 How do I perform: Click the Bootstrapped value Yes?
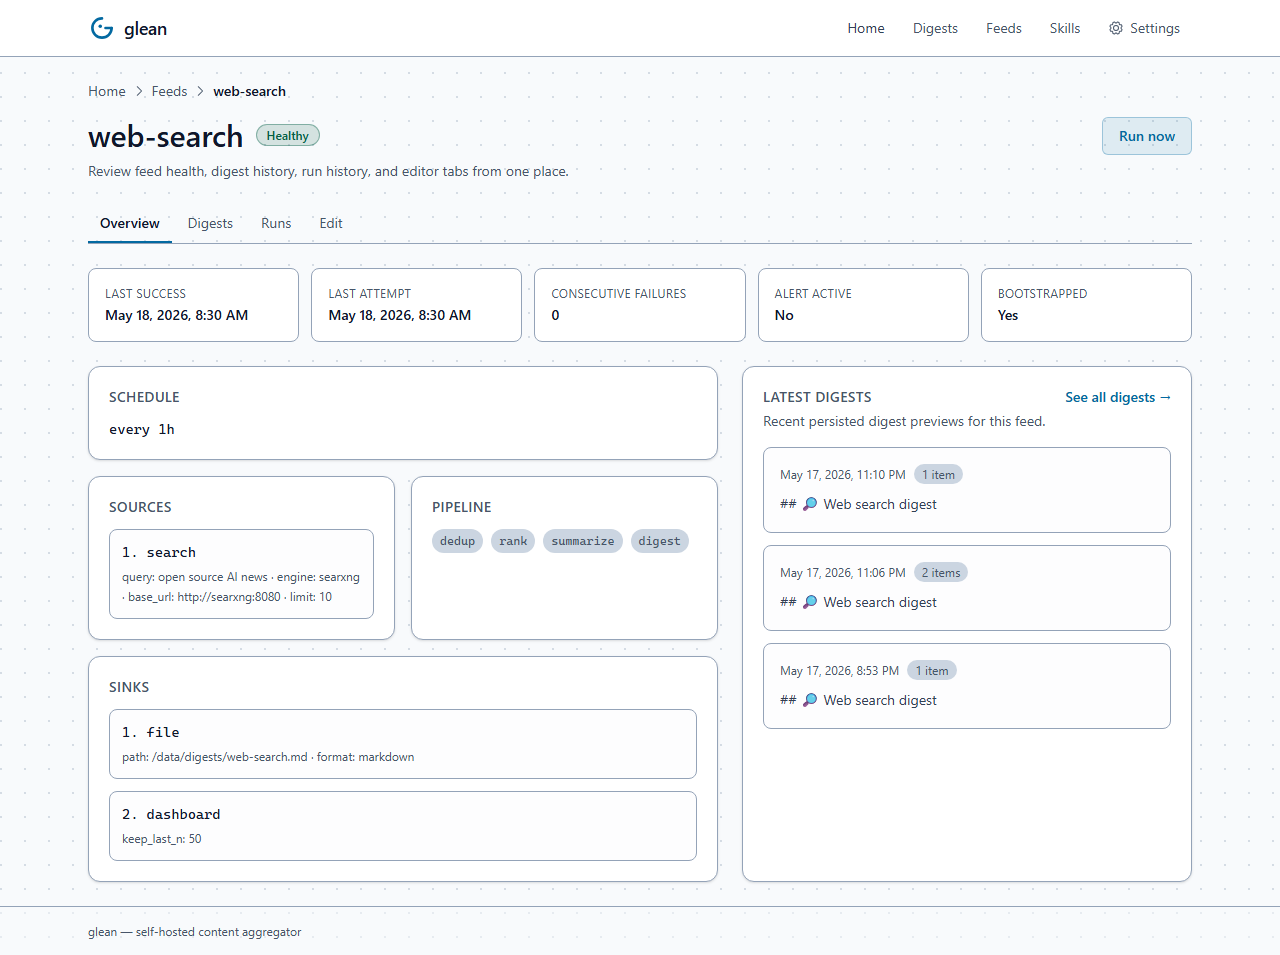(x=1008, y=315)
